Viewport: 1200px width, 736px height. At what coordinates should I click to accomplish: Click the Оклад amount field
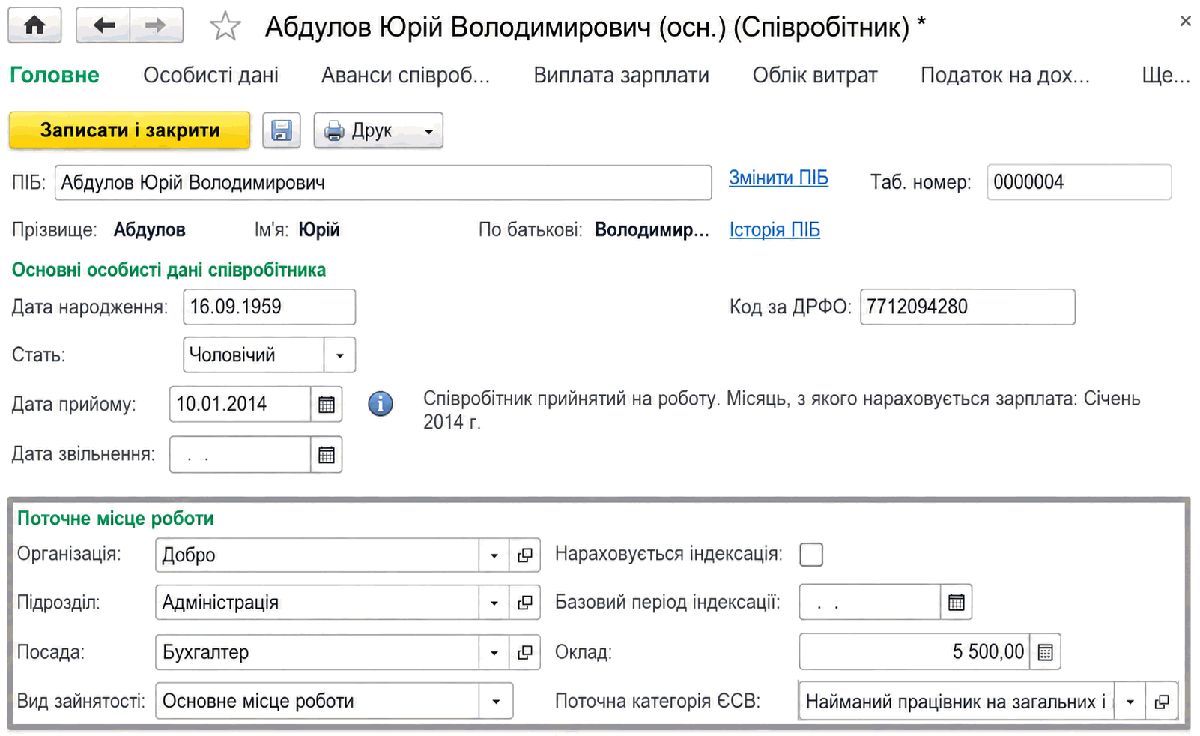click(x=915, y=652)
